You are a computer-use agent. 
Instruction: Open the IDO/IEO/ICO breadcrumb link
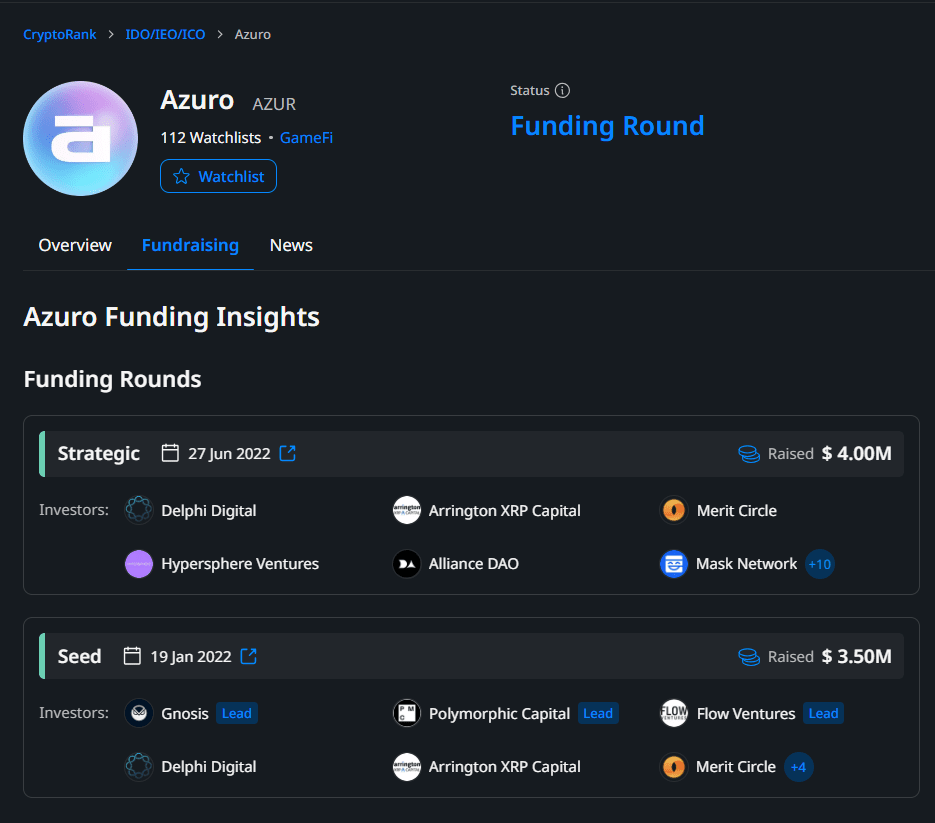point(165,35)
